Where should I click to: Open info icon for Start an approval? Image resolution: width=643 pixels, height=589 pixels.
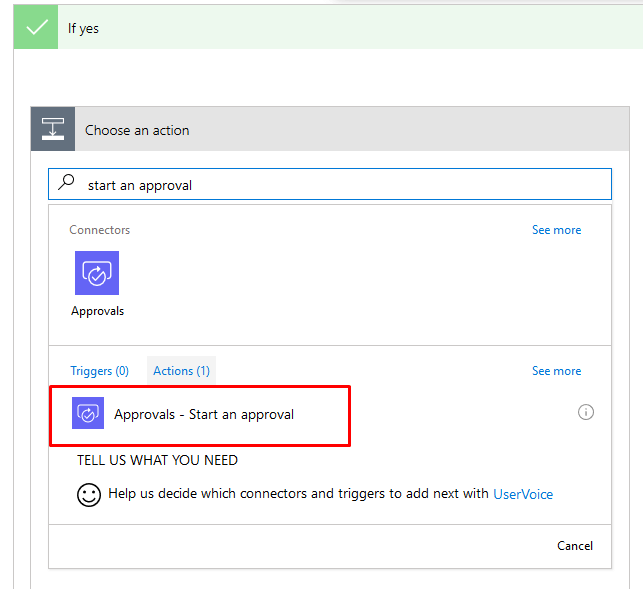point(586,412)
